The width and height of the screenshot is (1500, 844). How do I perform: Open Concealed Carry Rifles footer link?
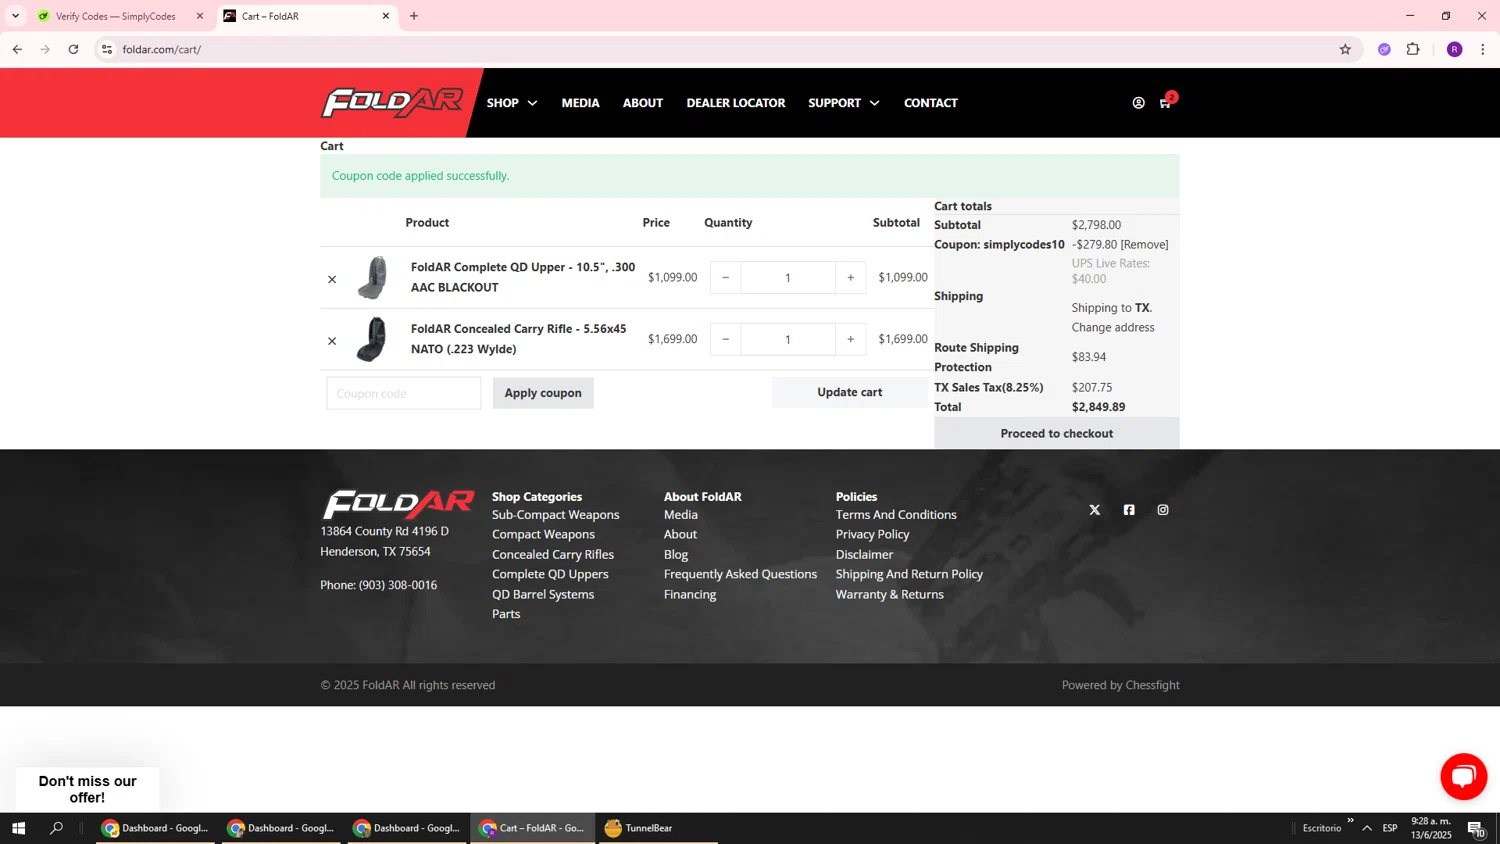[553, 555]
